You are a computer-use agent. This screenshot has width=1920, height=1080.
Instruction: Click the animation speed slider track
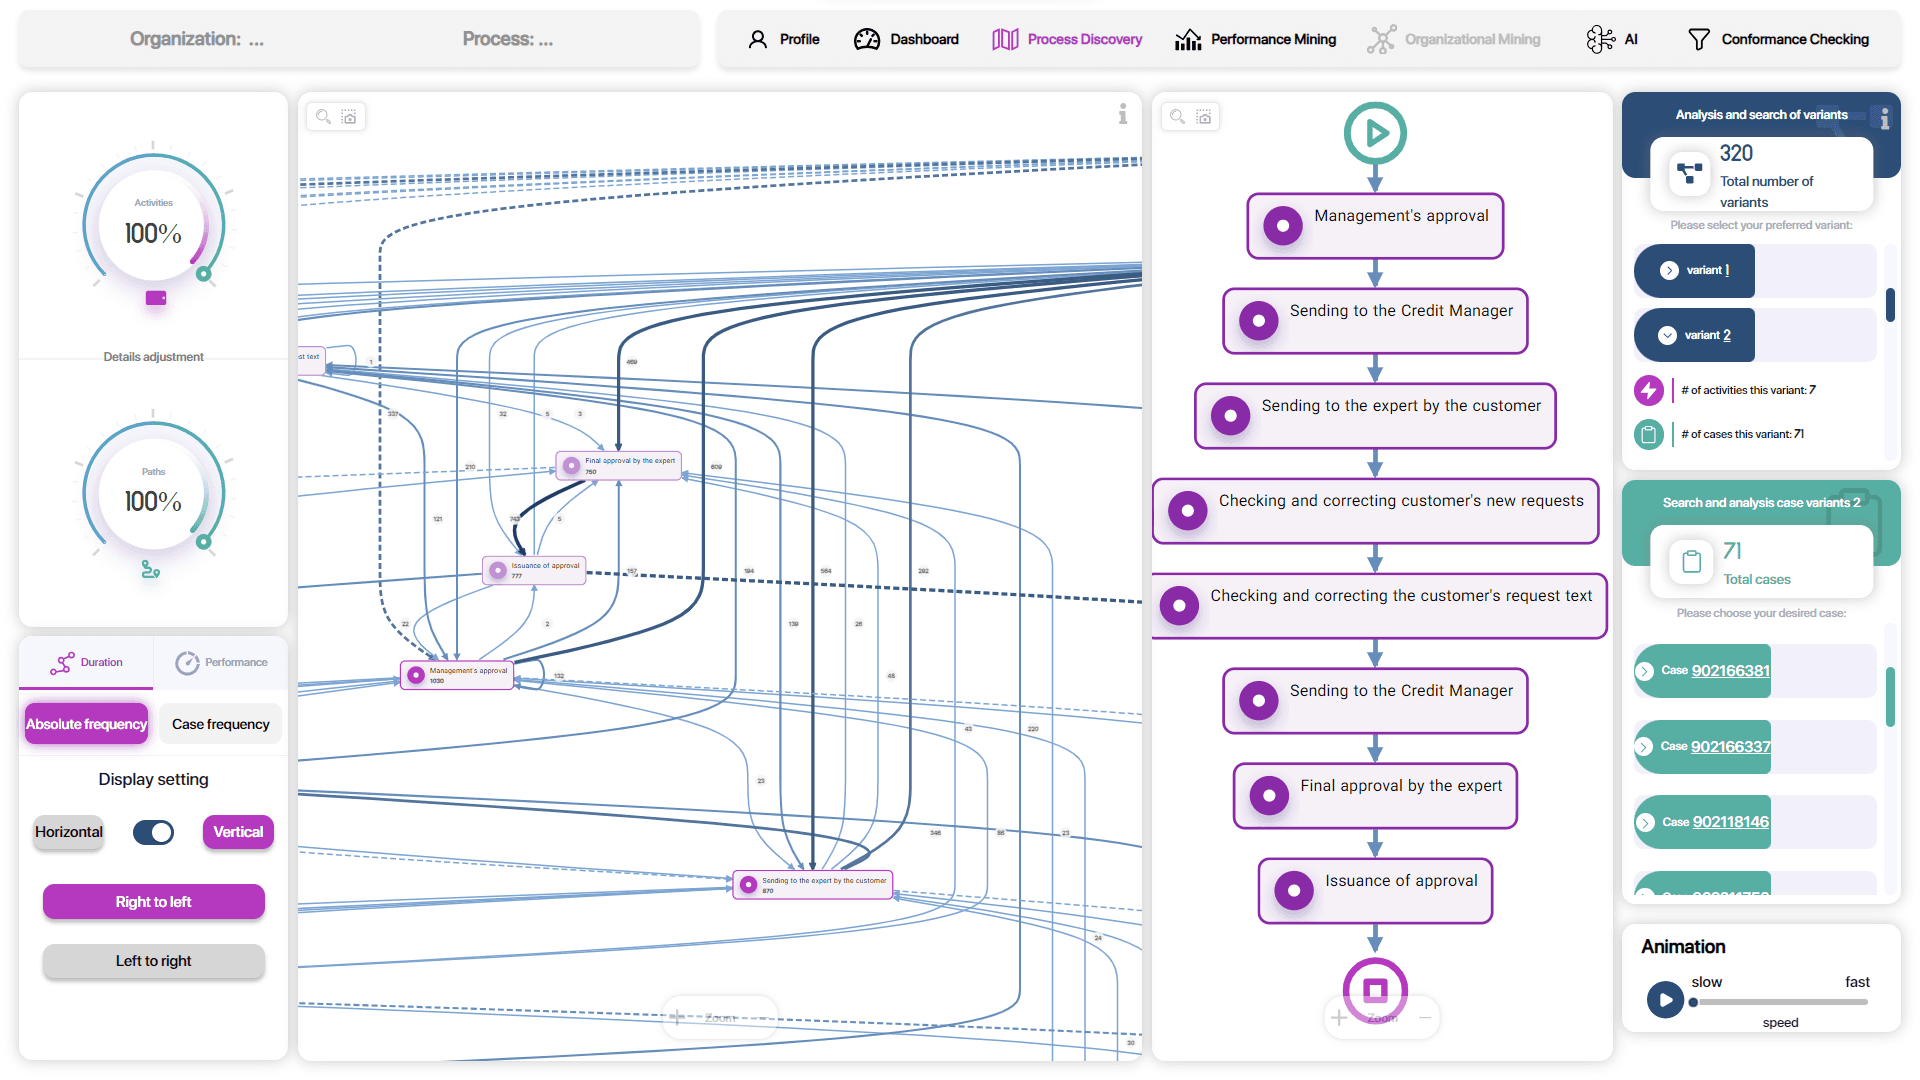pos(1780,1002)
